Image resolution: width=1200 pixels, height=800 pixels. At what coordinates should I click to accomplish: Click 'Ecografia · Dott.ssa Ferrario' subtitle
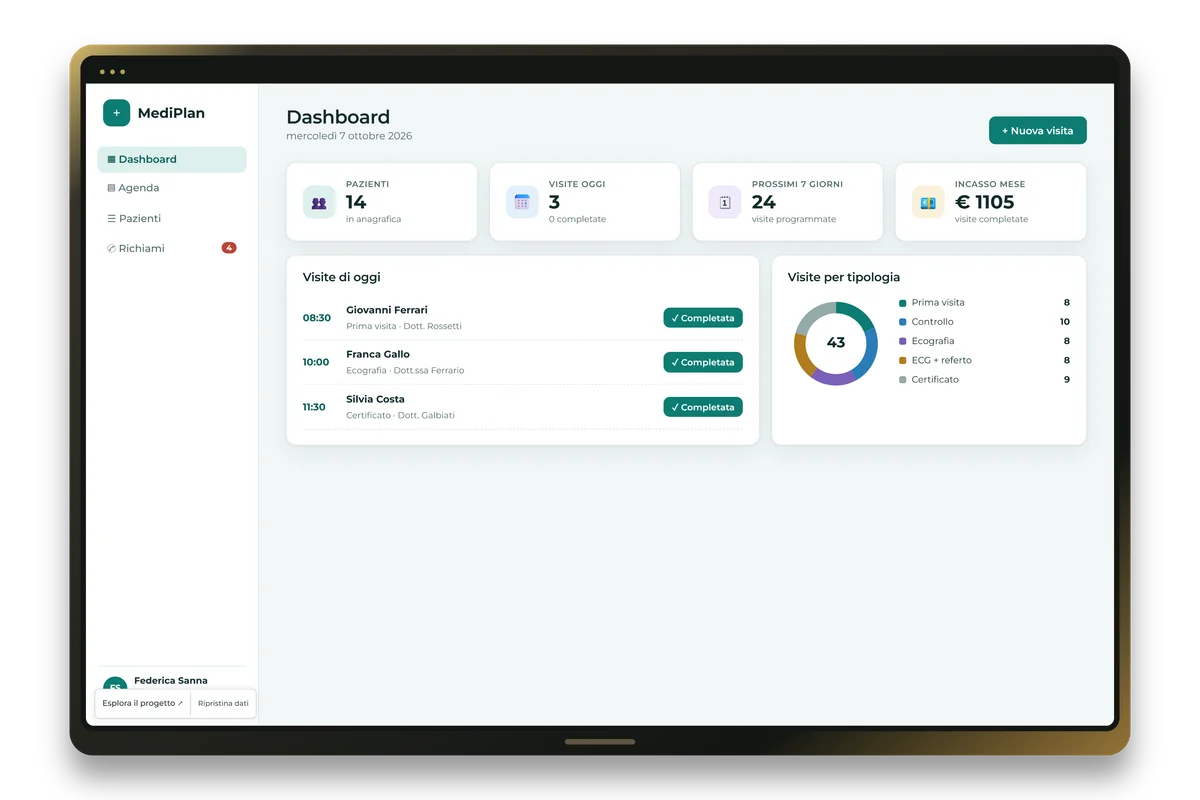[x=405, y=370]
